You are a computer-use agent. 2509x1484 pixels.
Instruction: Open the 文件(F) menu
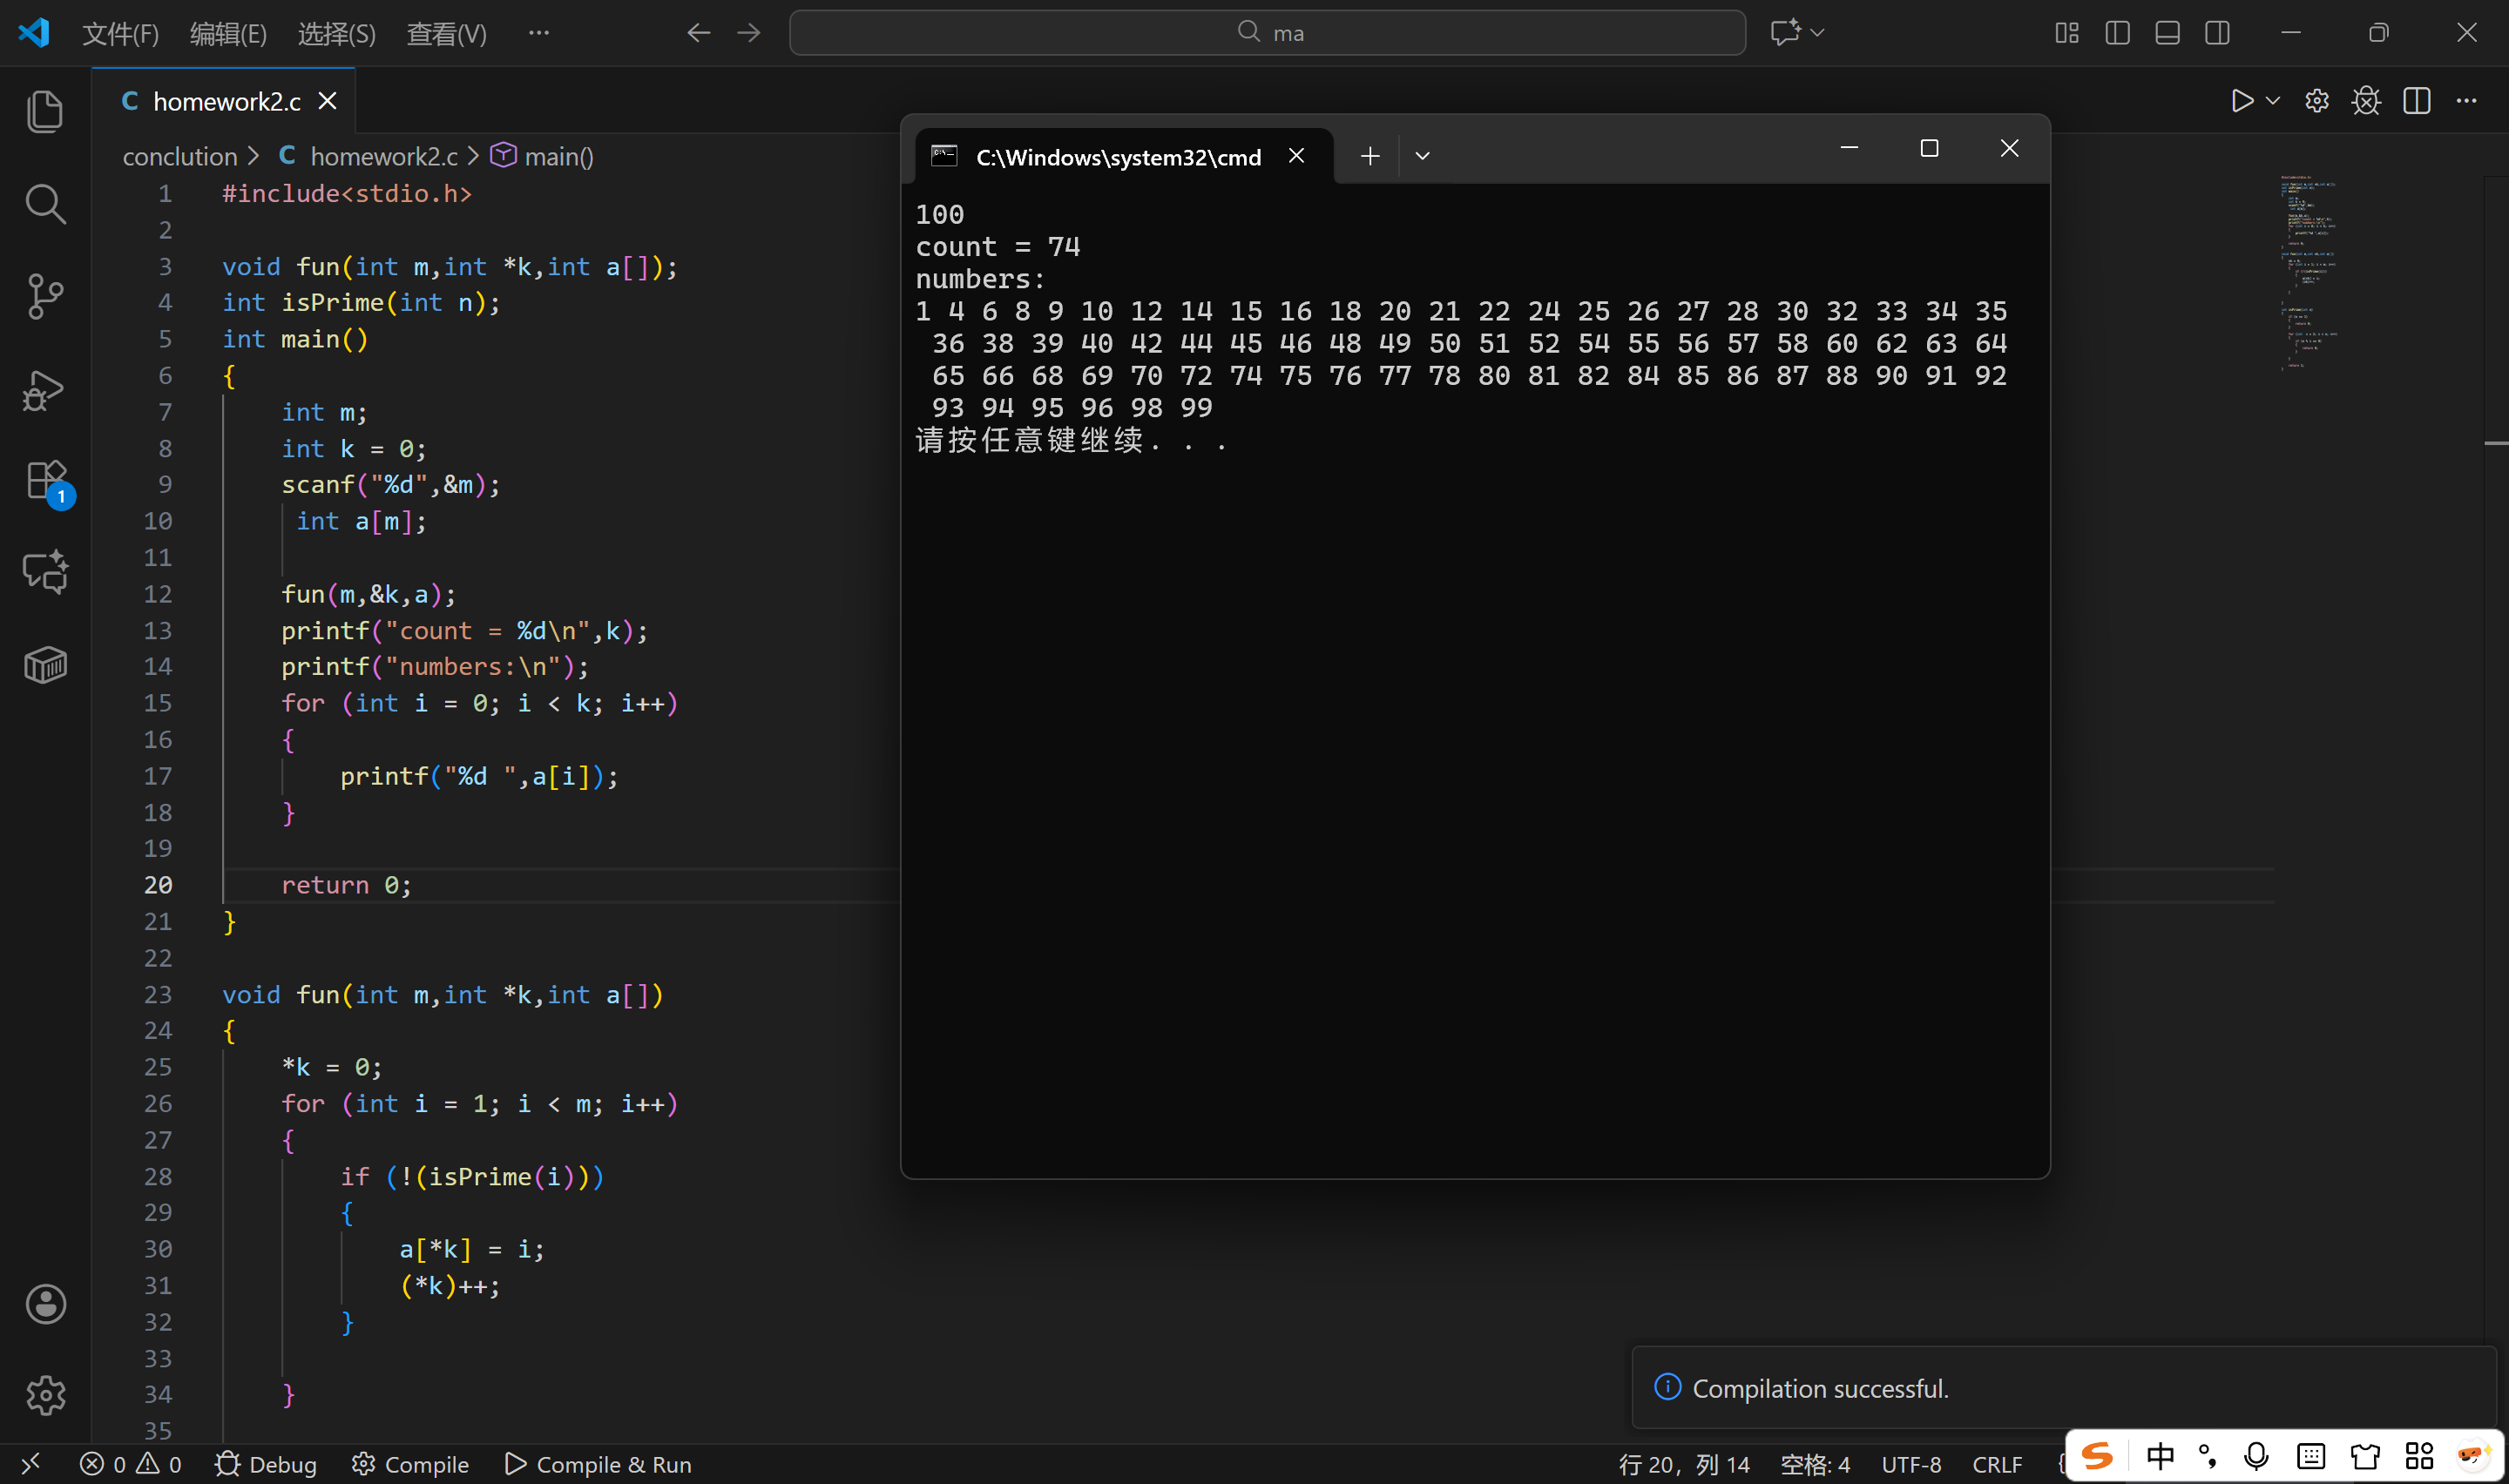click(120, 34)
